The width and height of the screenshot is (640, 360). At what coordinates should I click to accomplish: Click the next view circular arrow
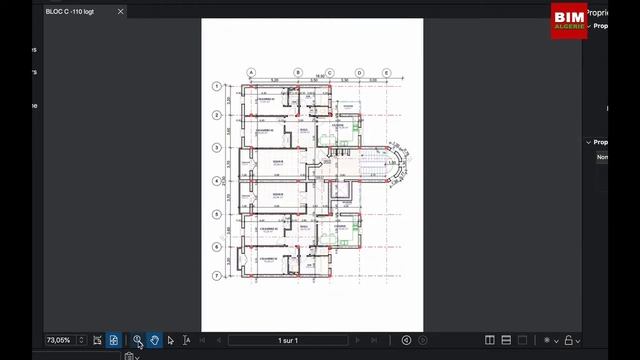423,340
